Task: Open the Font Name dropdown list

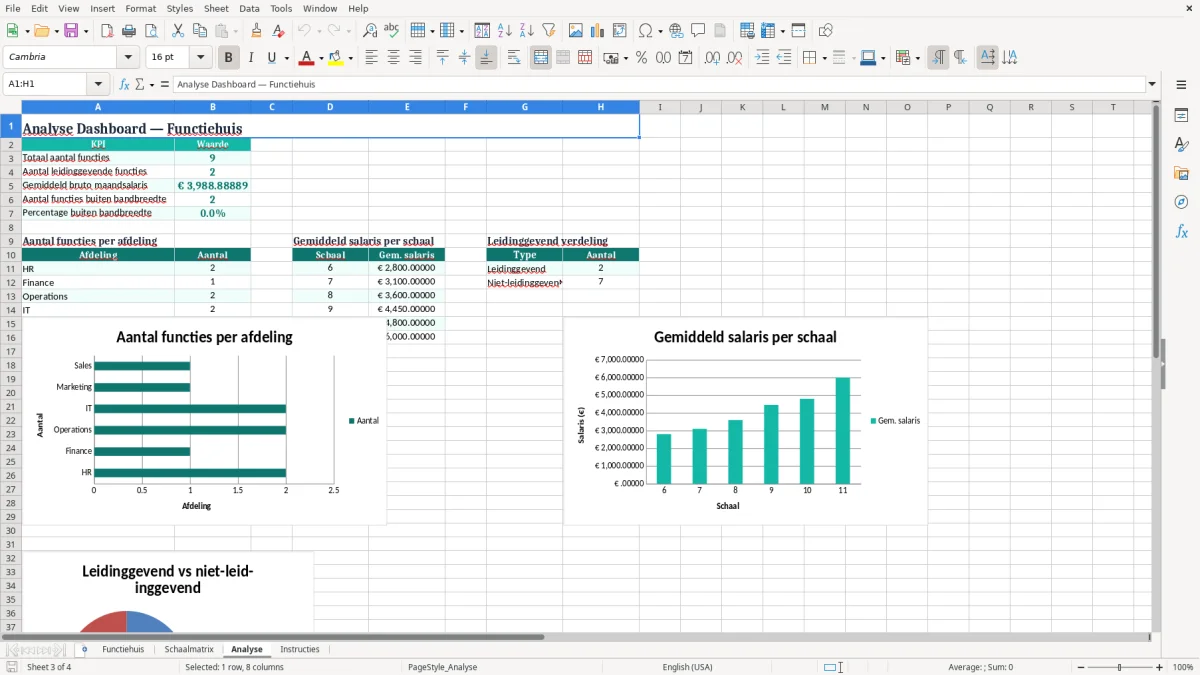Action: pyautogui.click(x=128, y=58)
